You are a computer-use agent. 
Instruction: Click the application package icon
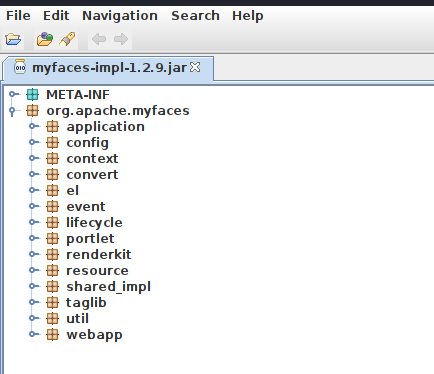click(x=52, y=127)
